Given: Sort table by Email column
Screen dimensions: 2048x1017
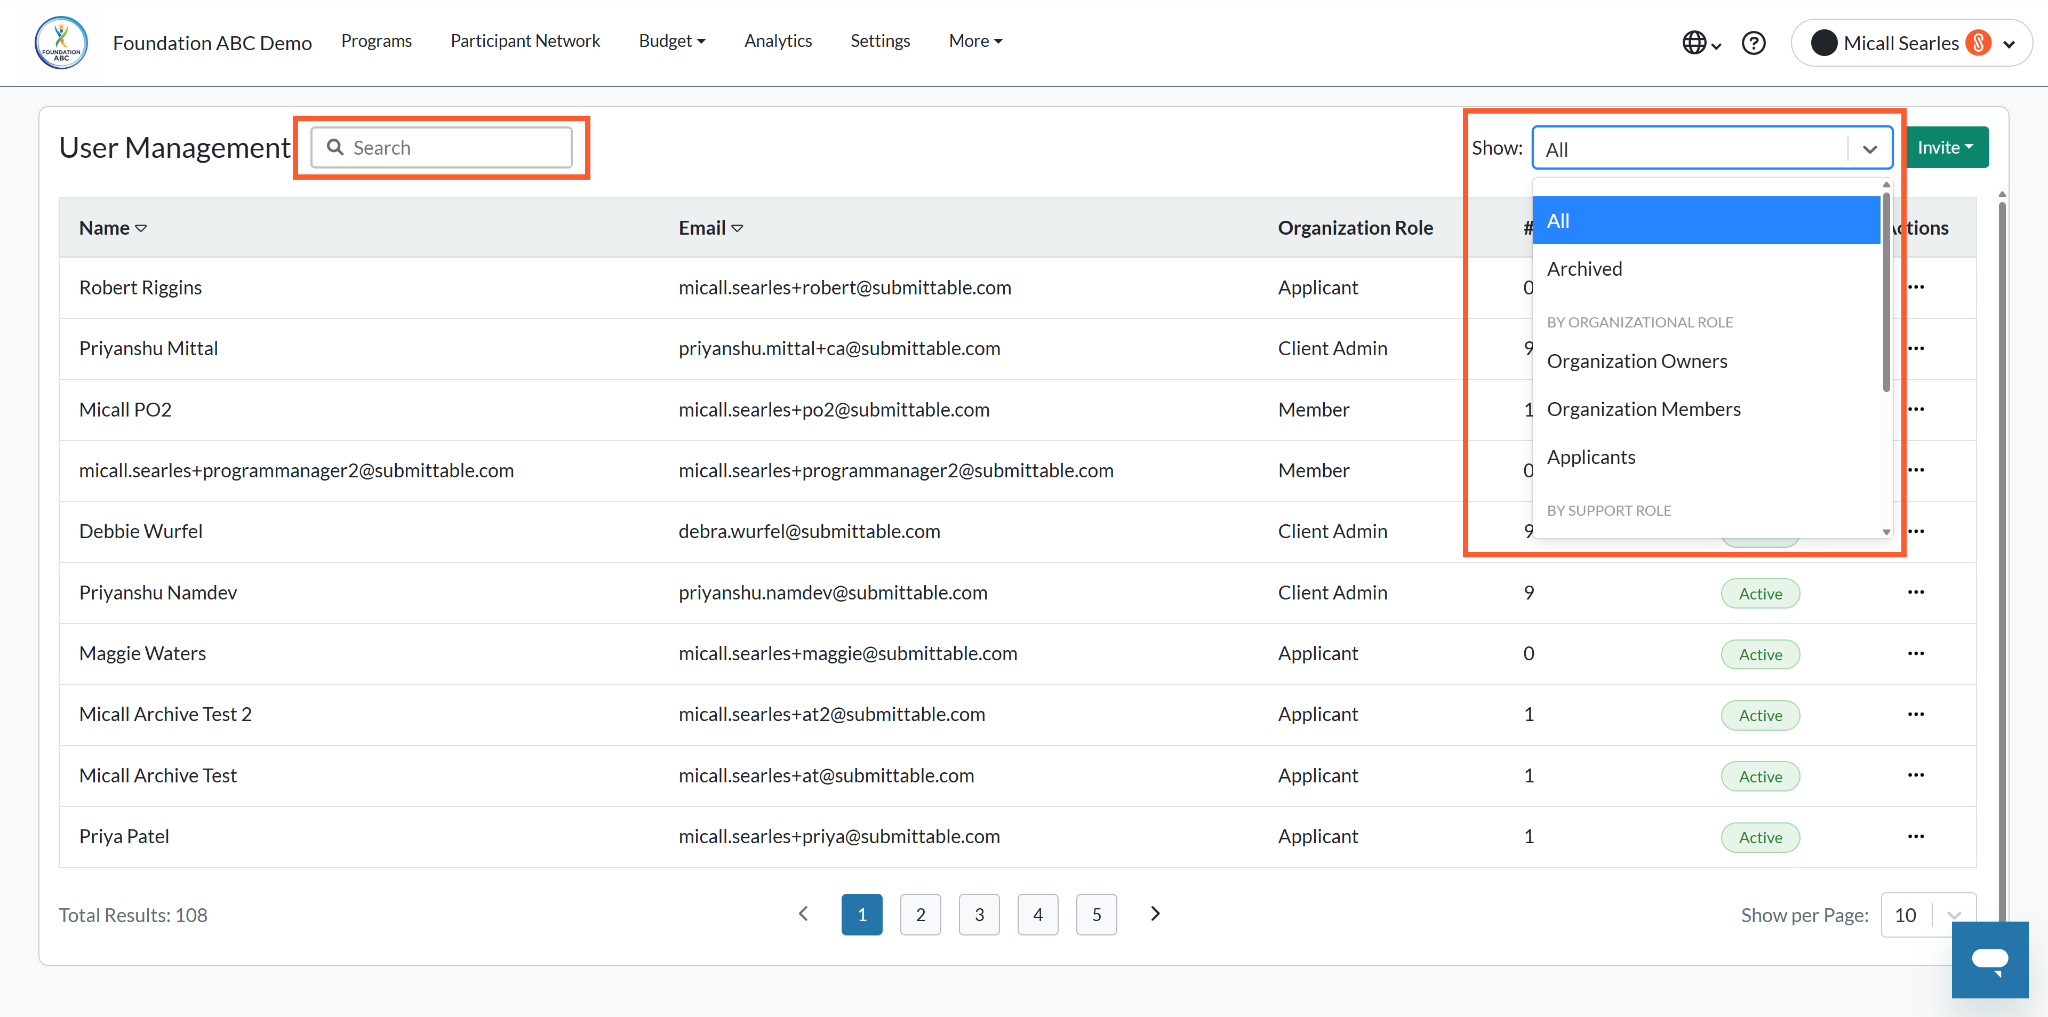Looking at the screenshot, I should (x=710, y=228).
